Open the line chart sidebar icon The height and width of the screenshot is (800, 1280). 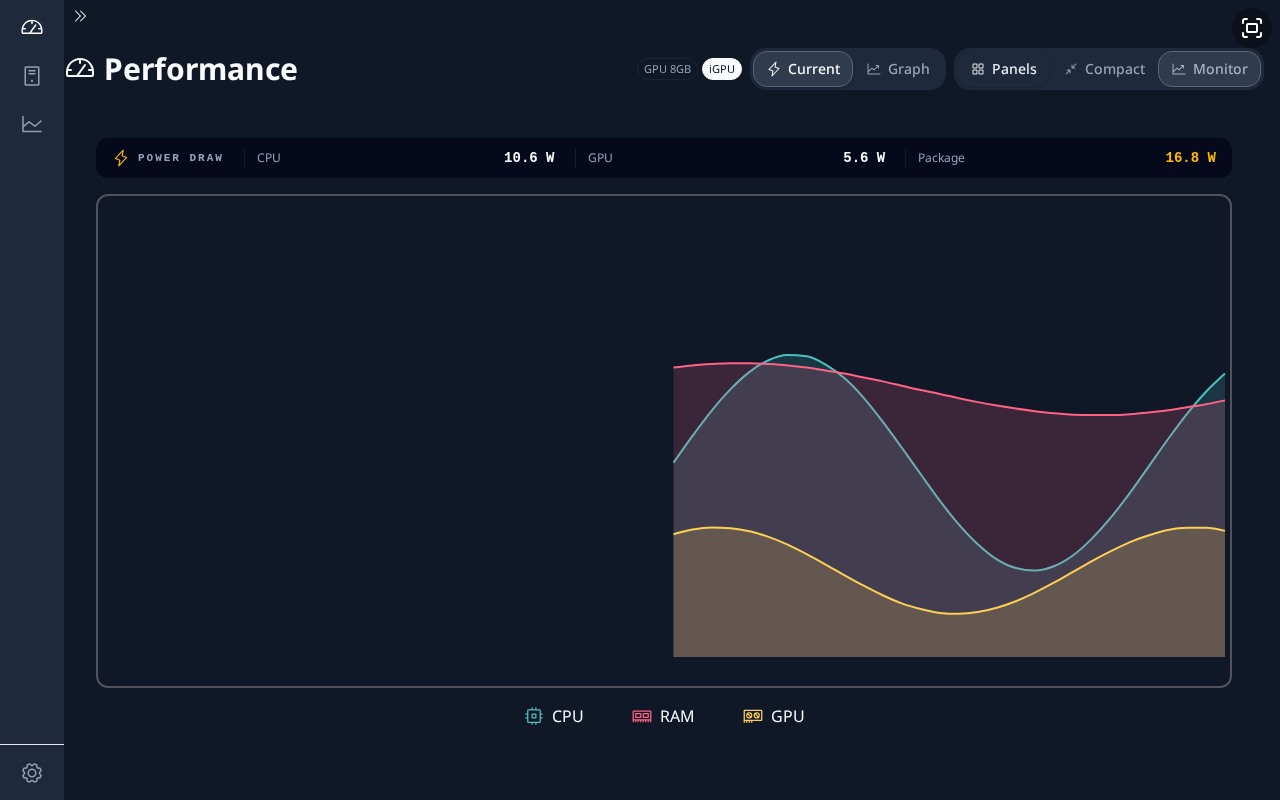(x=32, y=124)
